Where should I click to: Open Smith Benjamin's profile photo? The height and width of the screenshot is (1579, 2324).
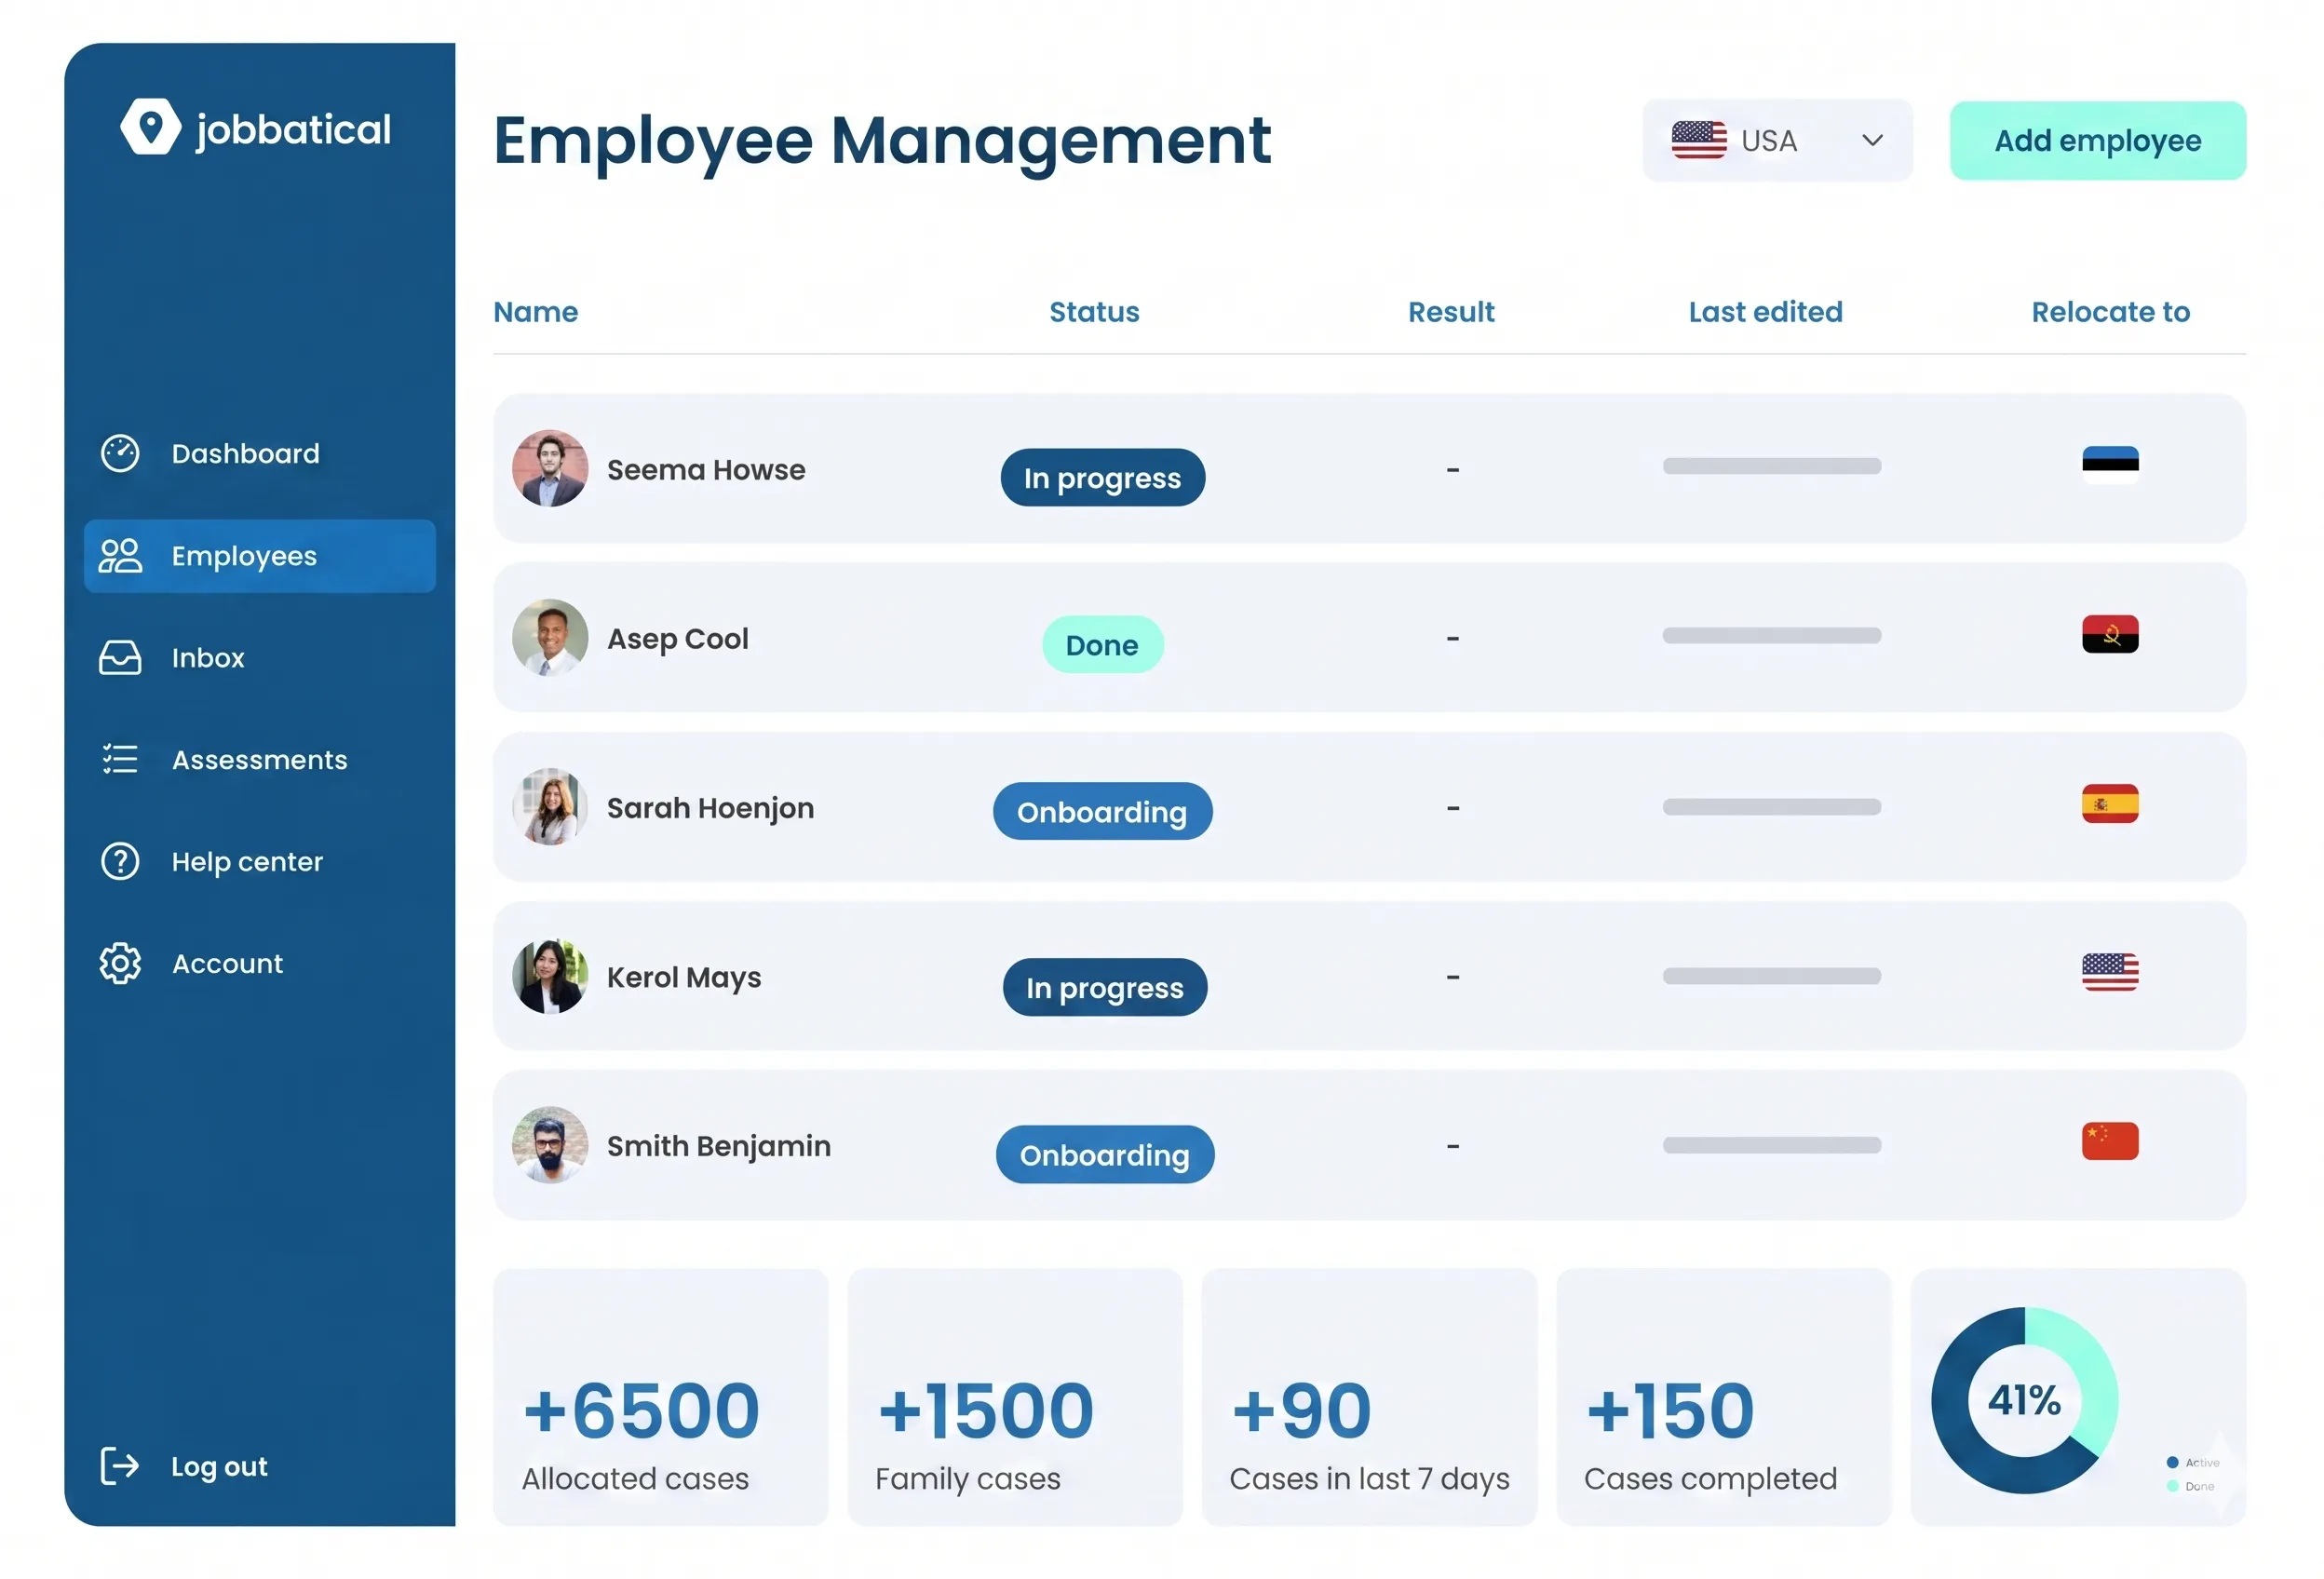point(550,1146)
